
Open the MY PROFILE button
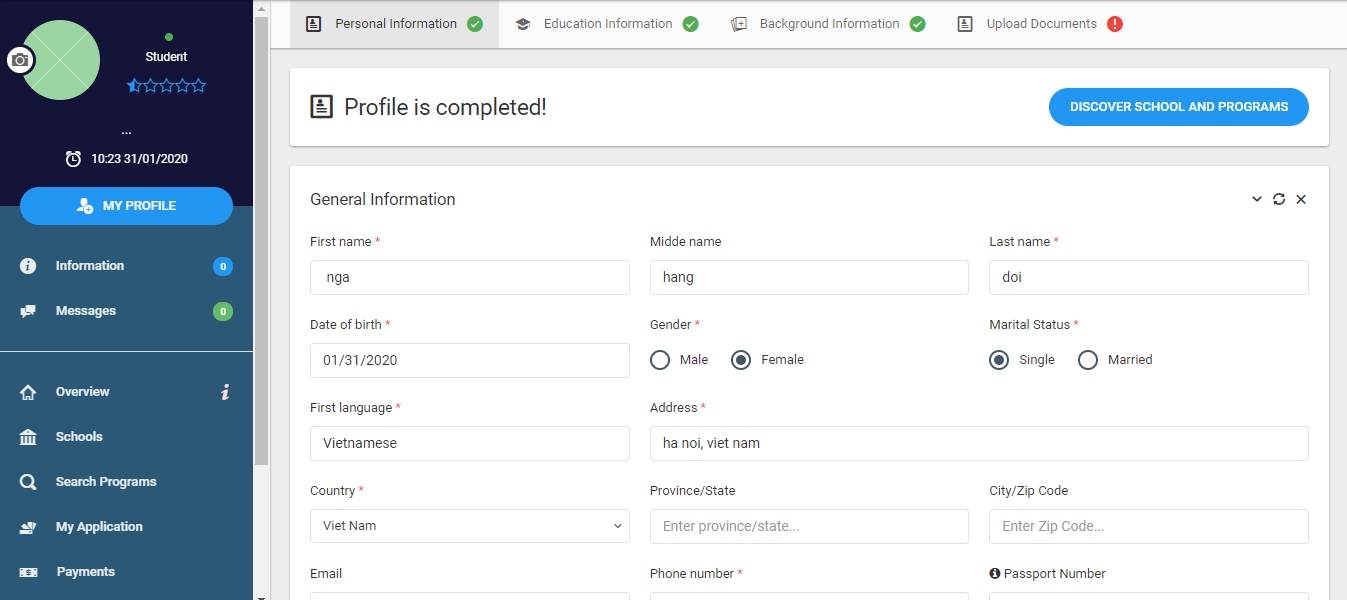pyautogui.click(x=126, y=206)
